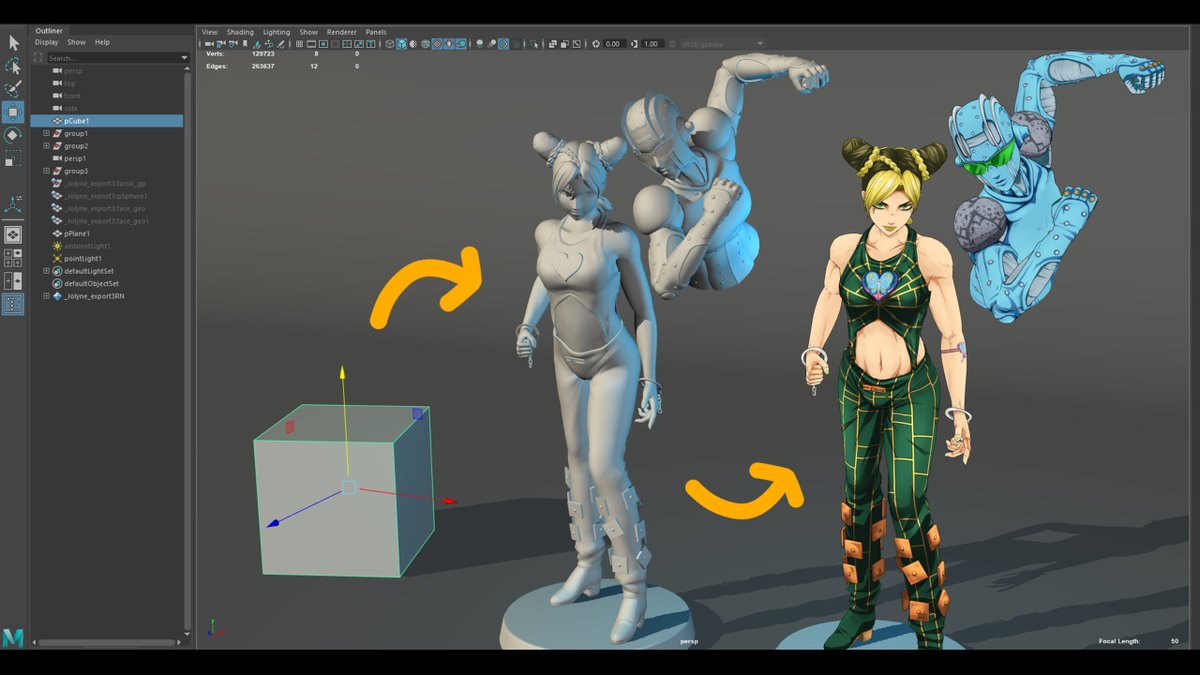Click the Image Plane icon
Image resolution: width=1200 pixels, height=675 pixels.
point(257,44)
